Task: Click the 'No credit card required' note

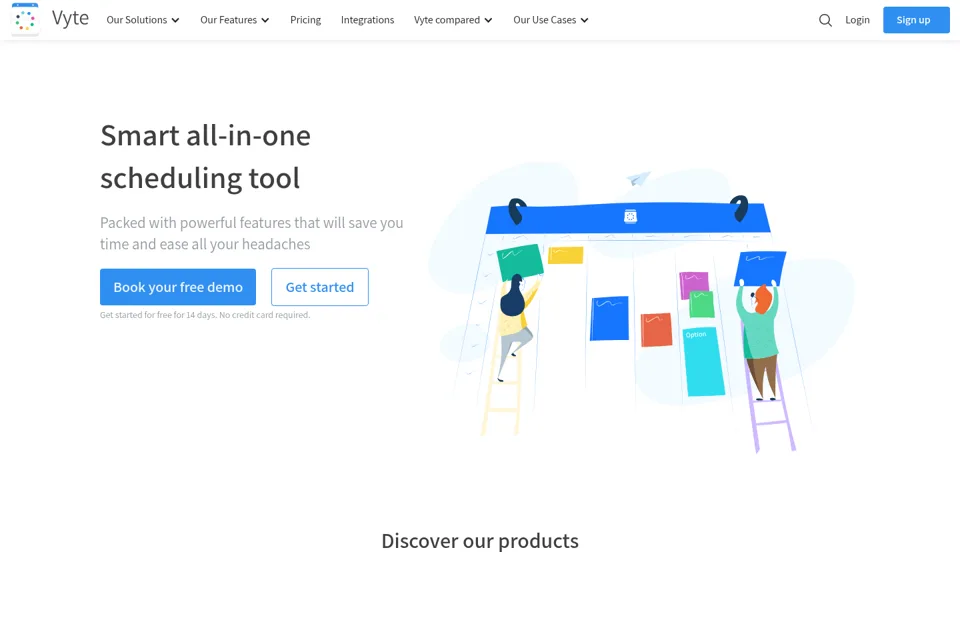Action: point(264,315)
